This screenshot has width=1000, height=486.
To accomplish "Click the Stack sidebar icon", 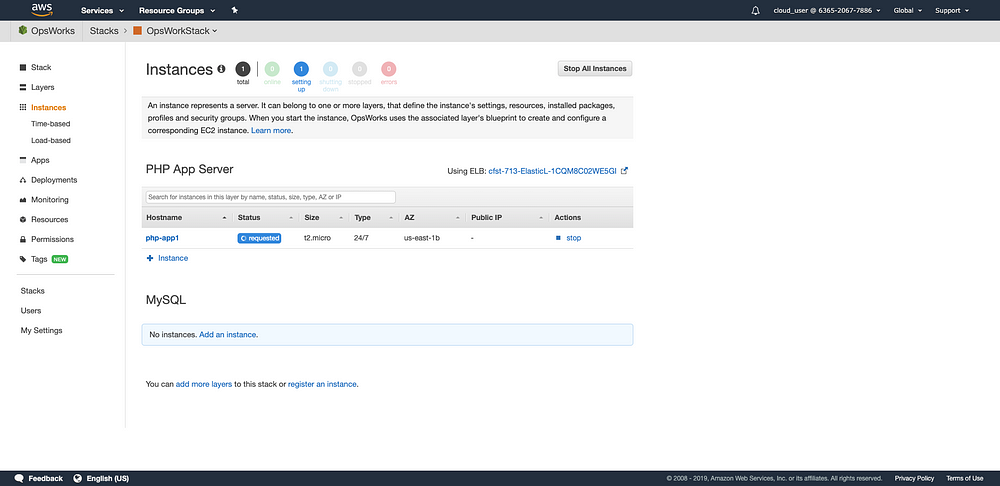I will (x=23, y=68).
